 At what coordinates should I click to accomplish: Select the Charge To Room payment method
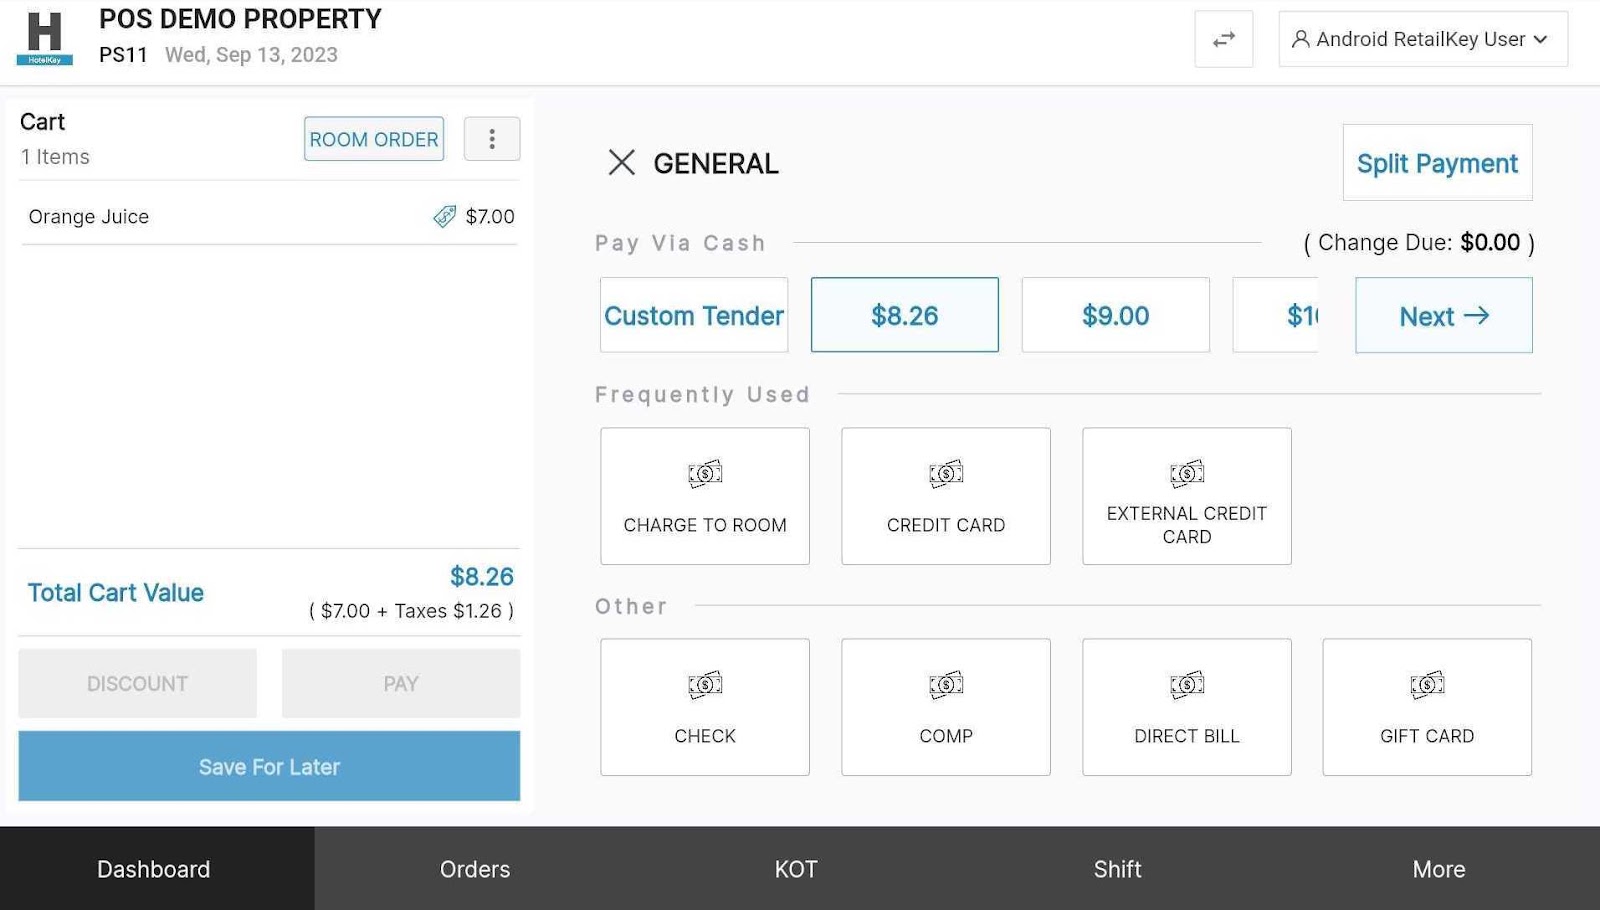pyautogui.click(x=704, y=496)
